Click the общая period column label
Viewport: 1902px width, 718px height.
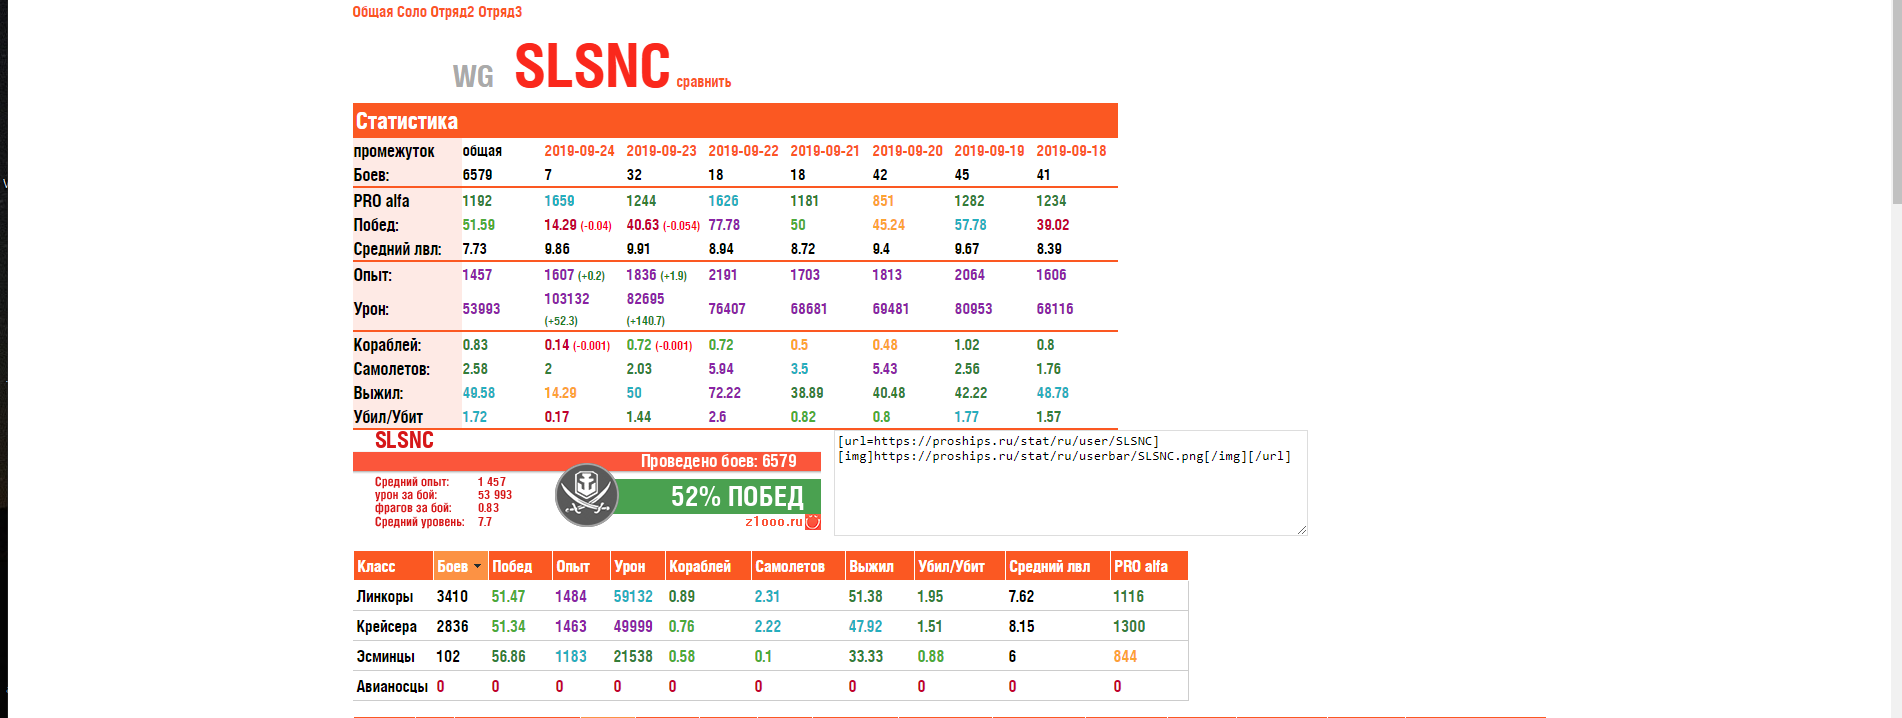pyautogui.click(x=482, y=151)
